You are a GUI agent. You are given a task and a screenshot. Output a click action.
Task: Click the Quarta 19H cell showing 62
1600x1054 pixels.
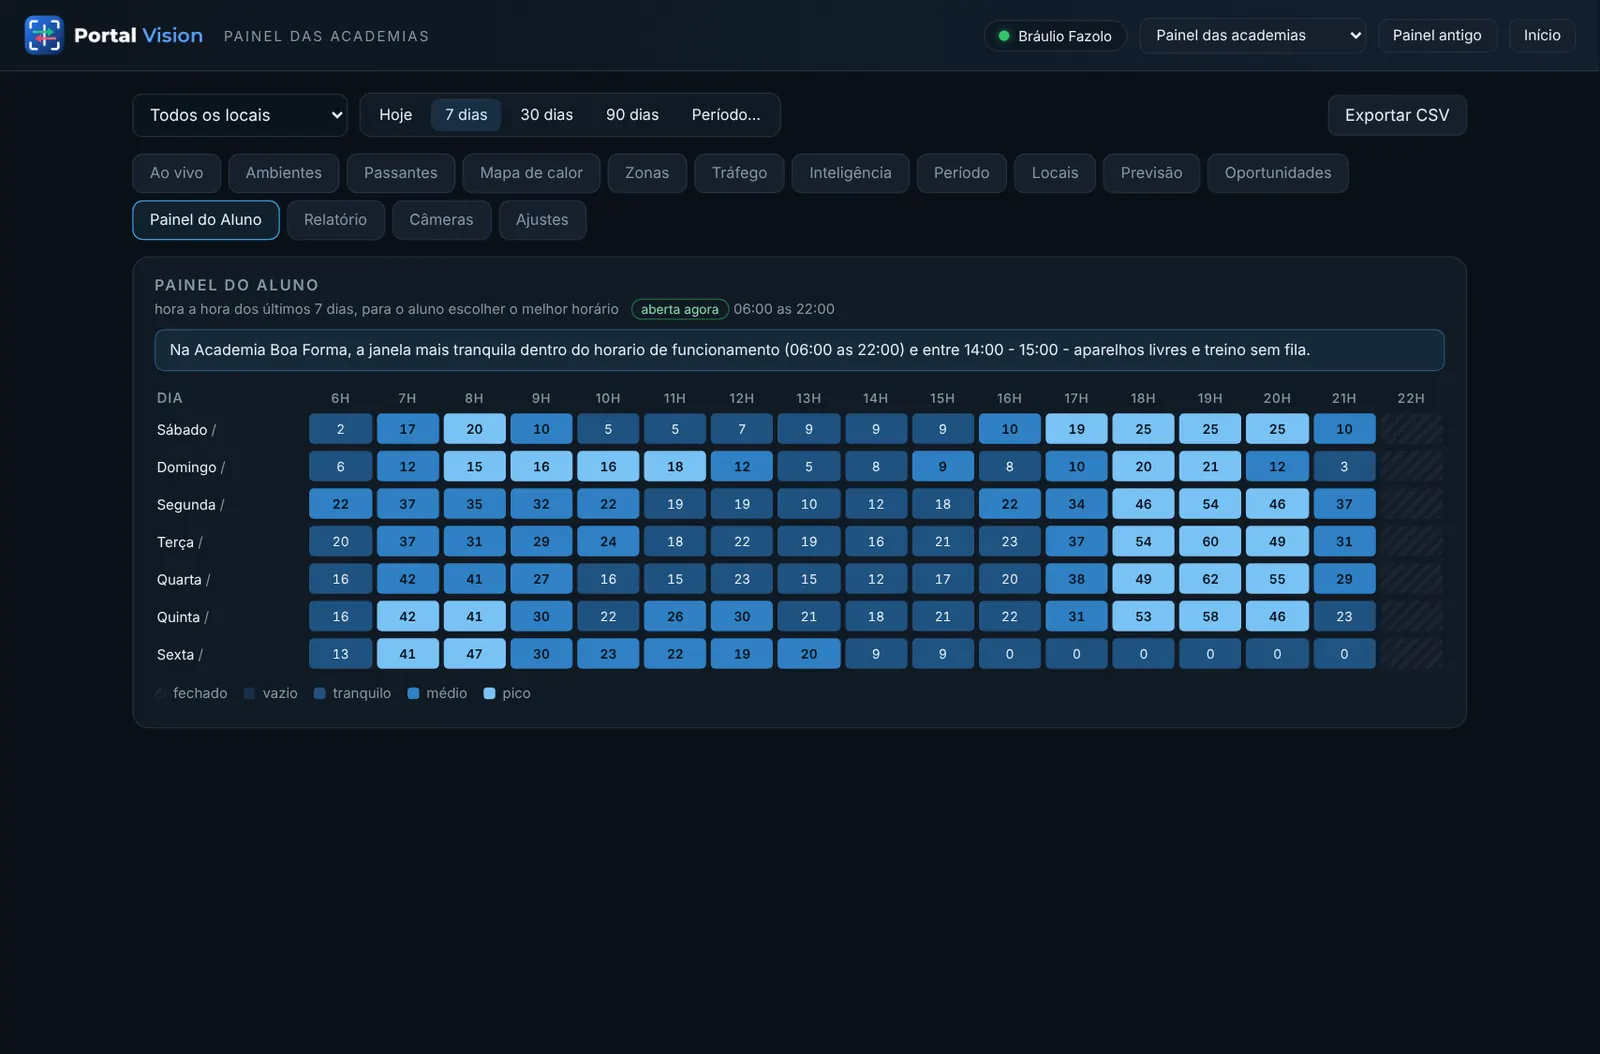coord(1210,579)
